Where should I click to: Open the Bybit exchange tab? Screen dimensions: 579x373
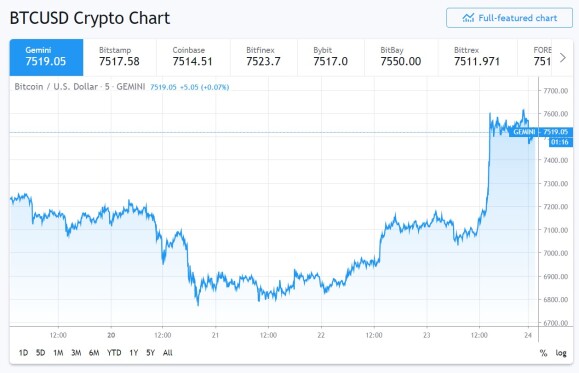point(331,57)
